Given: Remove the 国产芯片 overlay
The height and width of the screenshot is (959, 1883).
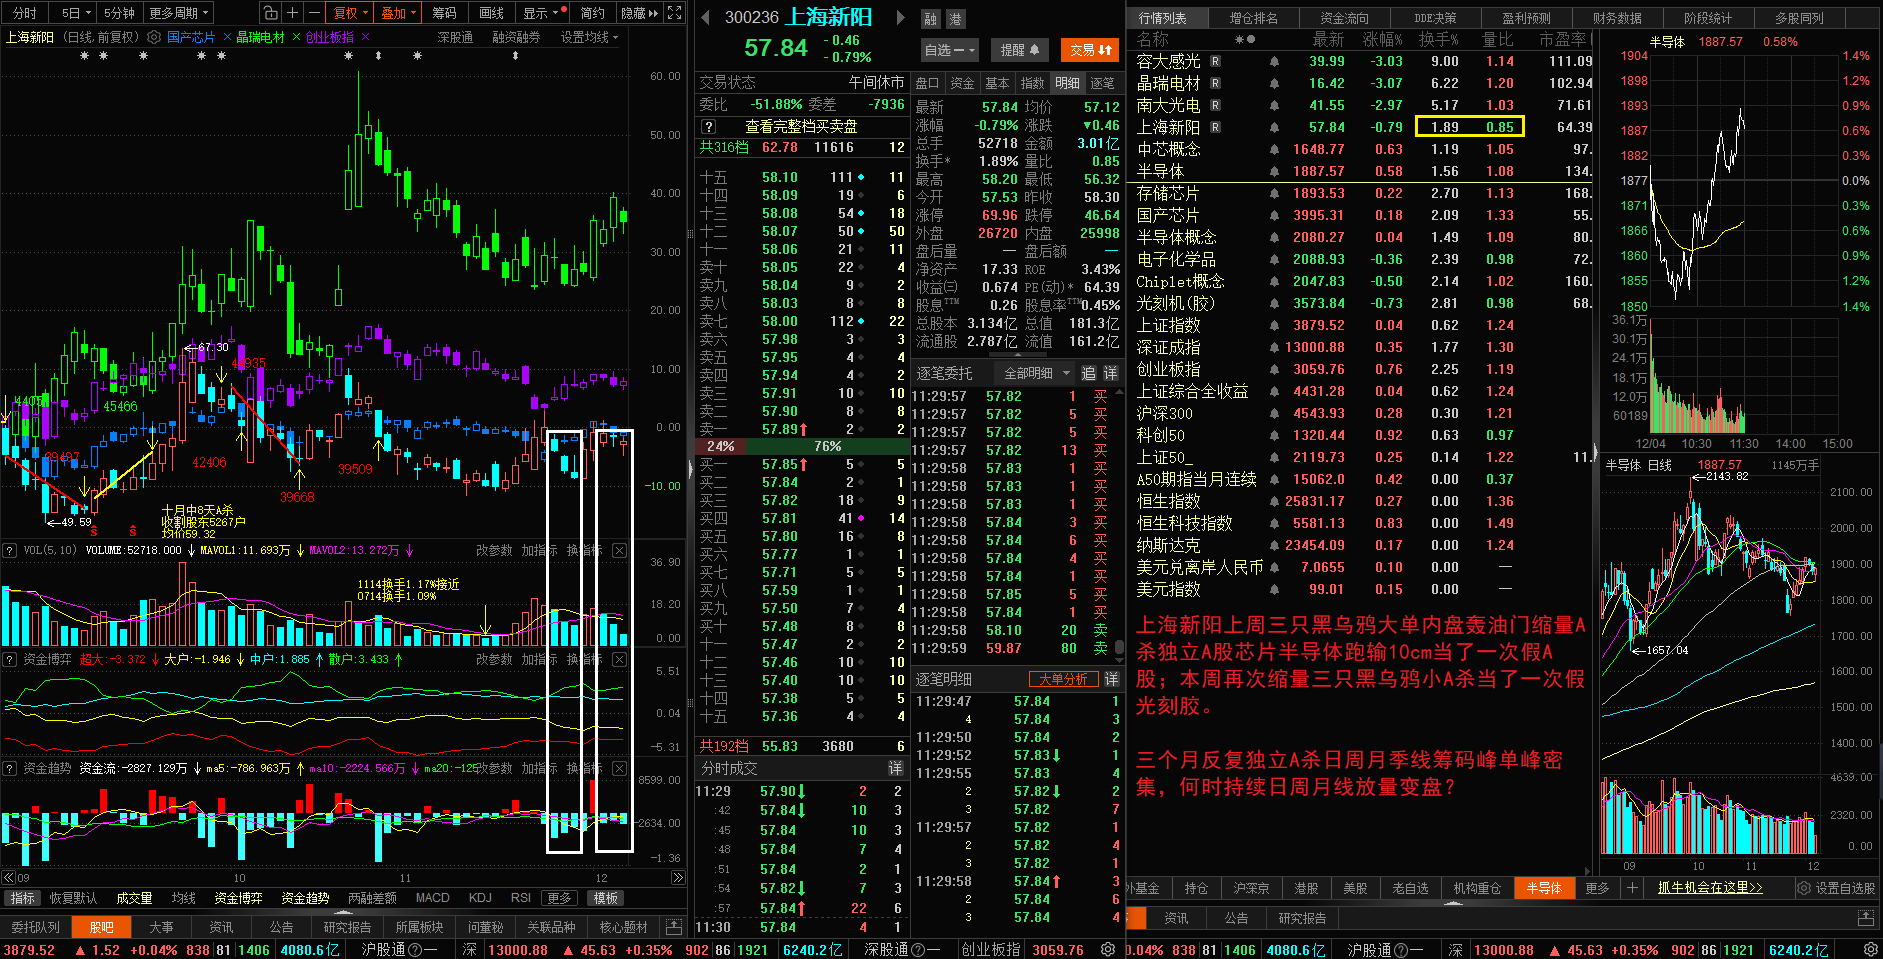Looking at the screenshot, I should pyautogui.click(x=227, y=37).
